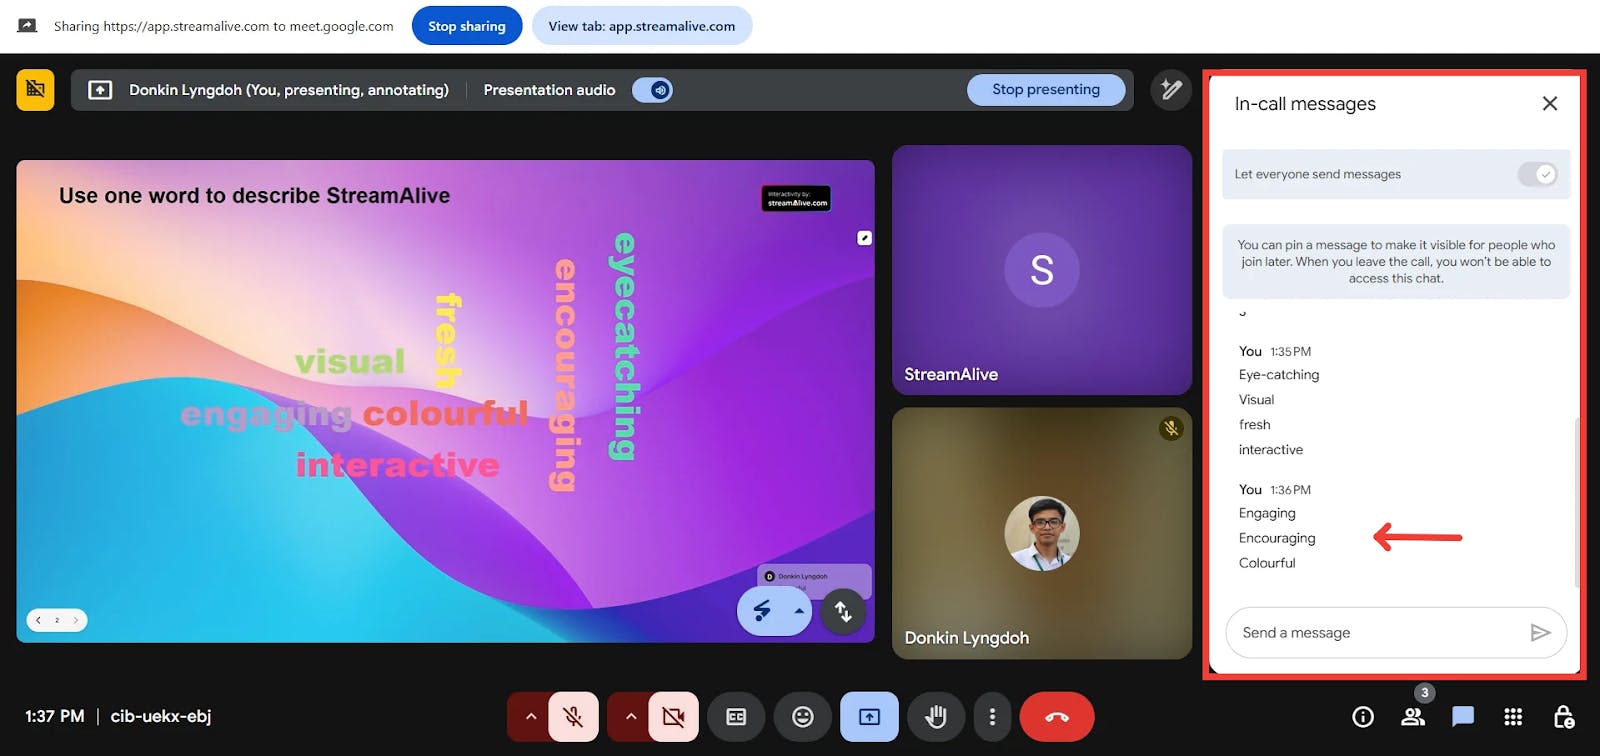Viewport: 1600px width, 756px height.
Task: Click the chat message 'Visual'
Action: tap(1257, 400)
